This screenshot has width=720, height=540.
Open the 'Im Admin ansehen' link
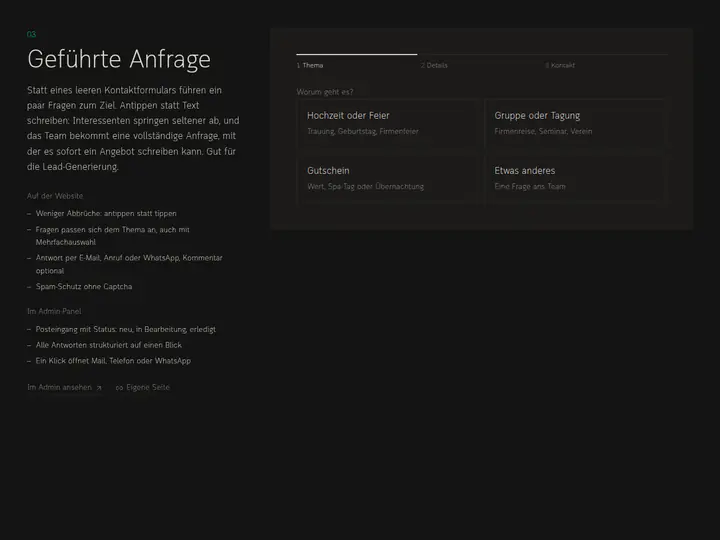pyautogui.click(x=64, y=387)
